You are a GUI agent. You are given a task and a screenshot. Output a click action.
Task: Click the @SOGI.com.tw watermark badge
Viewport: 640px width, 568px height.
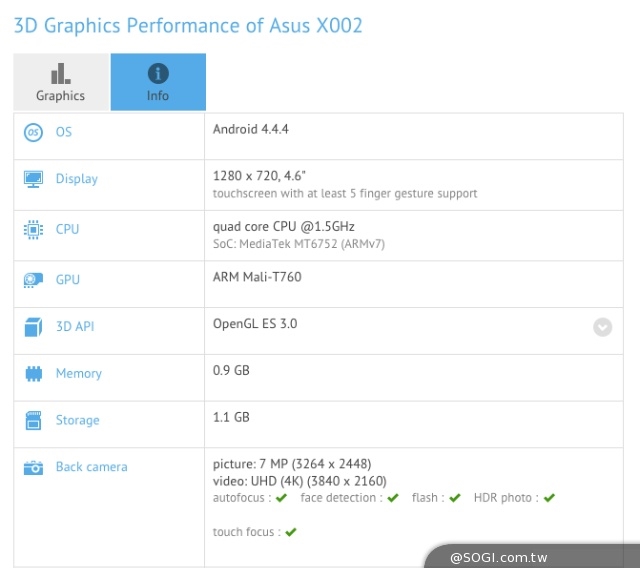531,557
